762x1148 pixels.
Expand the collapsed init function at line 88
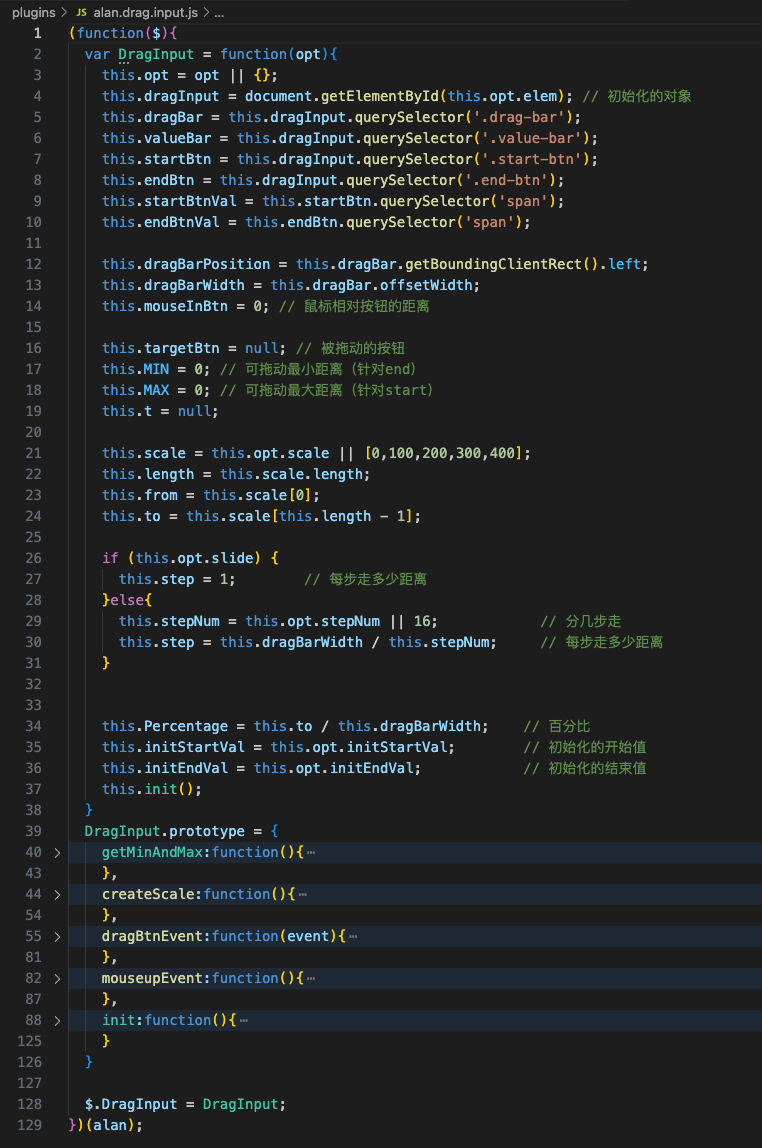(x=57, y=1020)
